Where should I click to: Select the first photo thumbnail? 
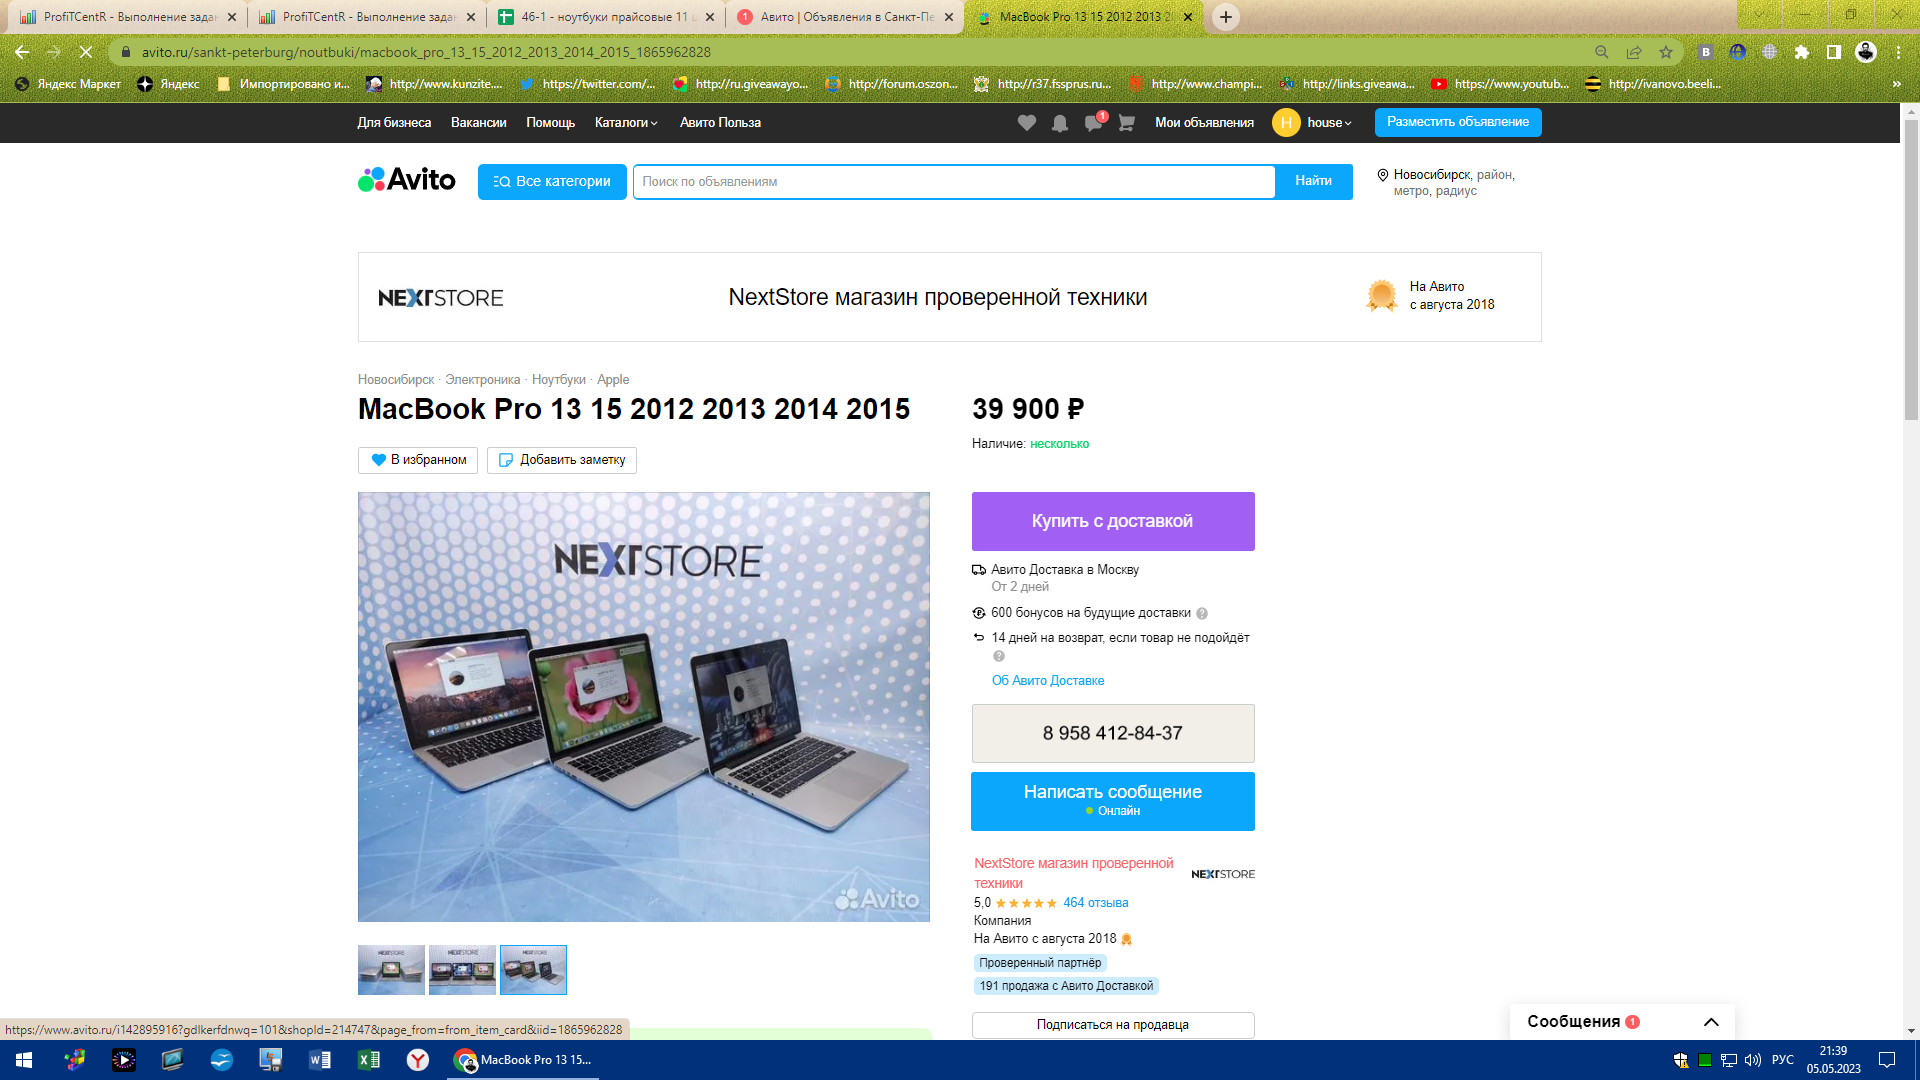point(391,970)
